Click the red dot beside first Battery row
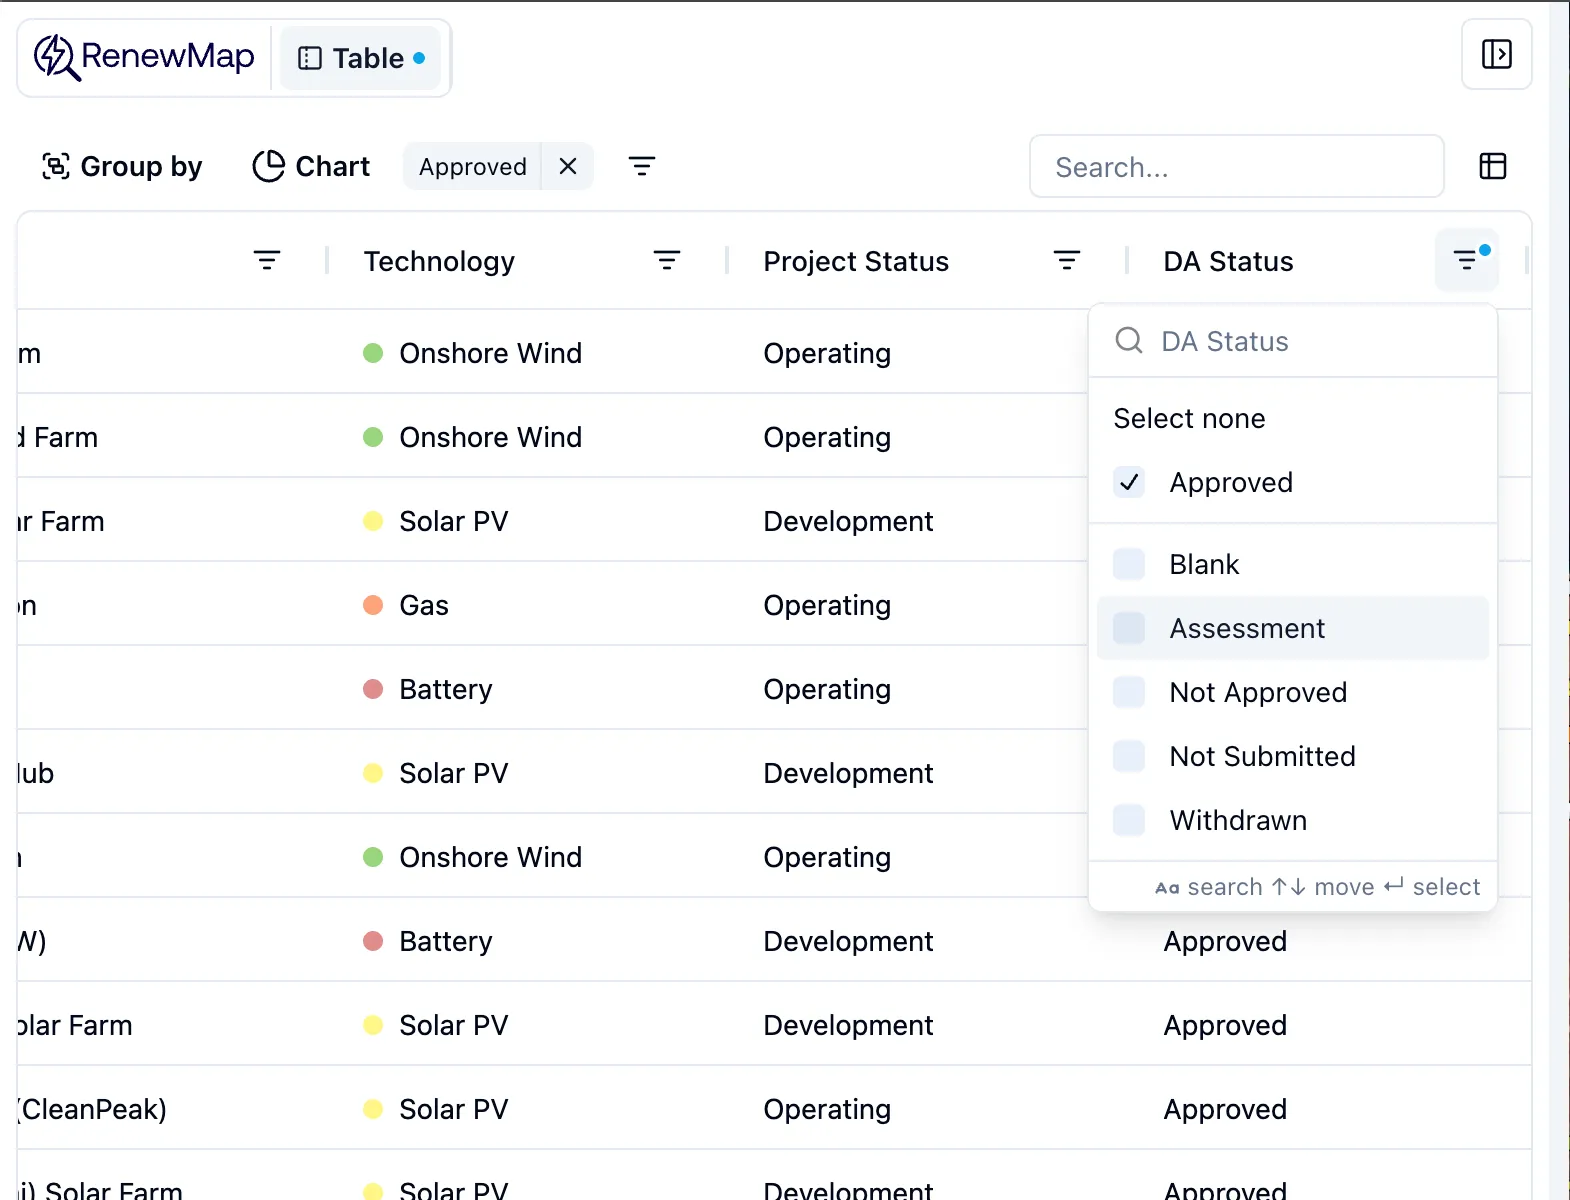 pyautogui.click(x=373, y=689)
